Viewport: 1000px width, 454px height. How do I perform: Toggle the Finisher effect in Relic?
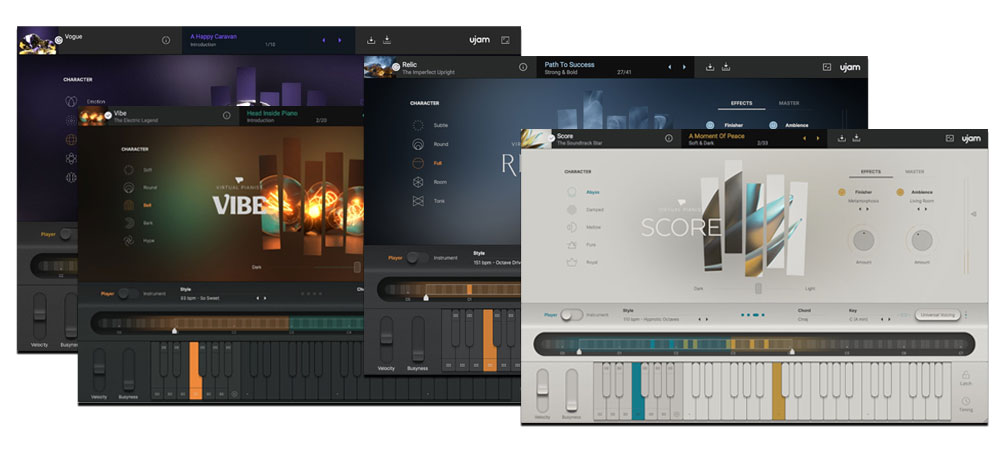point(710,126)
